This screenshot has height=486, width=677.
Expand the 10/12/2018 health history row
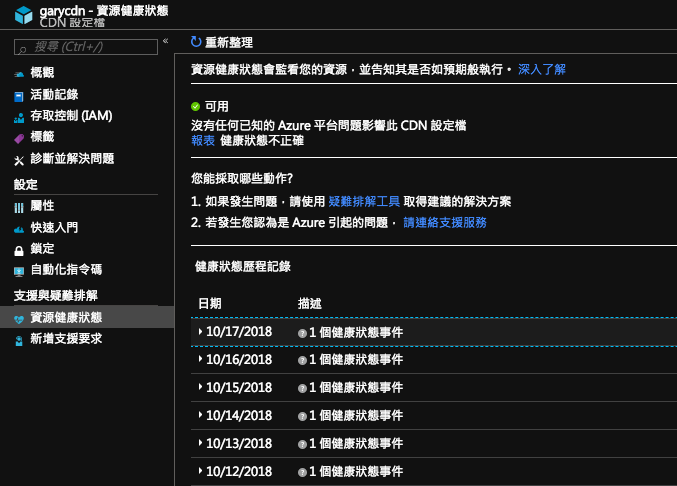pyautogui.click(x=200, y=471)
